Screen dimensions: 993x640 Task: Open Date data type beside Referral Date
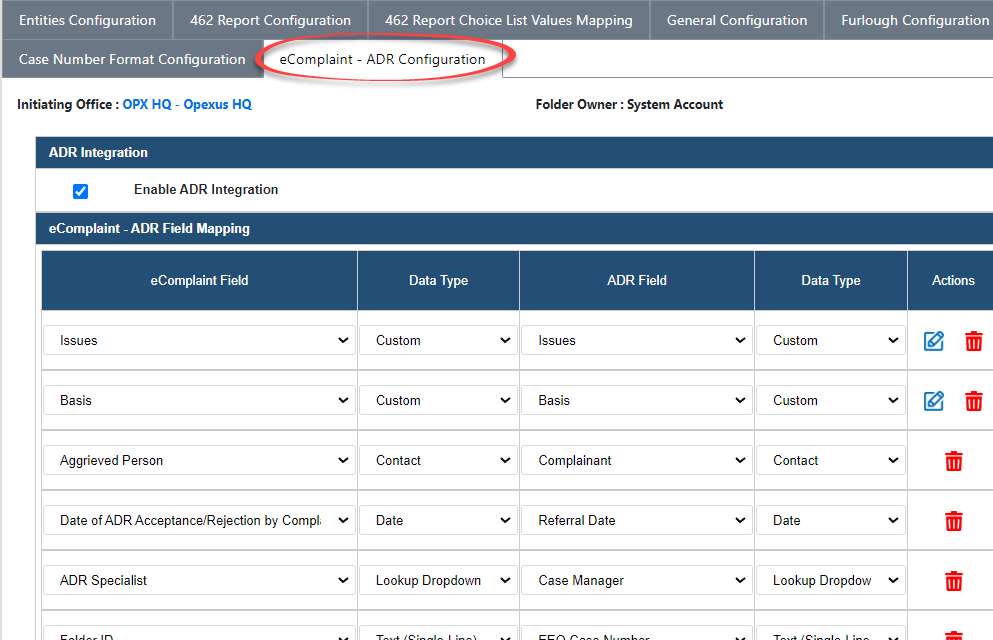point(830,520)
